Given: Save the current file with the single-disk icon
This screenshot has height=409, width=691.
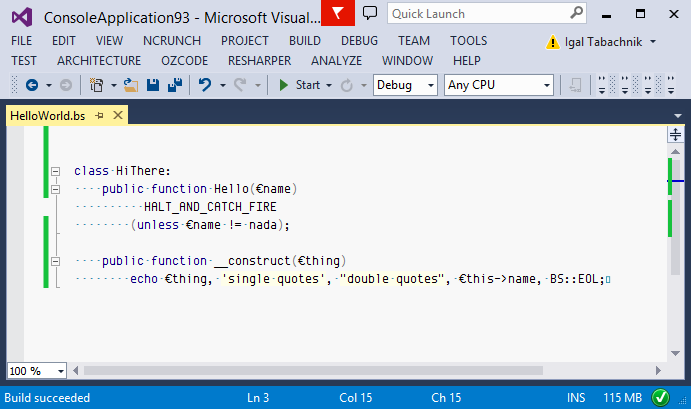Looking at the screenshot, I should (152, 85).
